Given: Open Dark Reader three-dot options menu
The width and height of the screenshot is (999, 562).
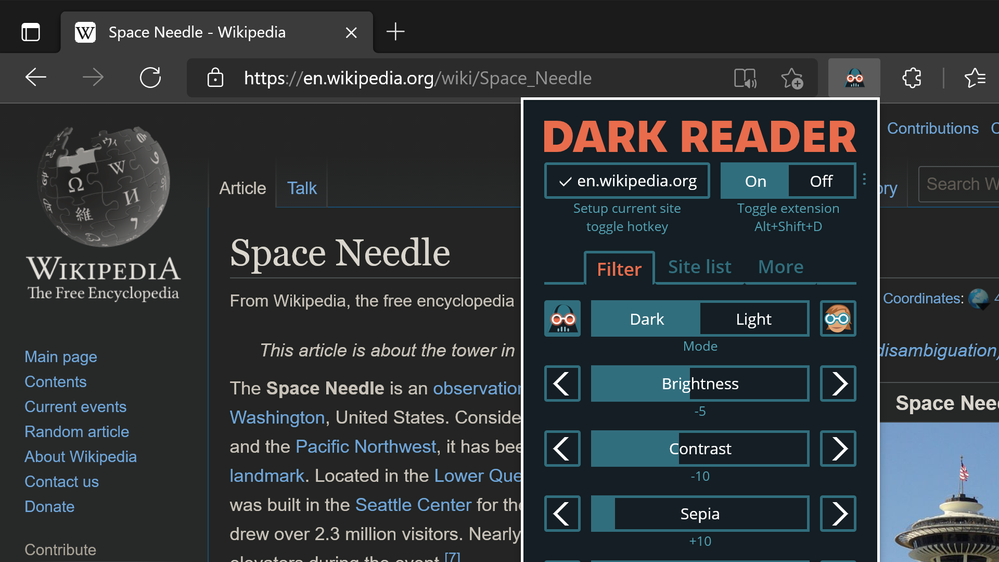Looking at the screenshot, I should click(x=864, y=180).
